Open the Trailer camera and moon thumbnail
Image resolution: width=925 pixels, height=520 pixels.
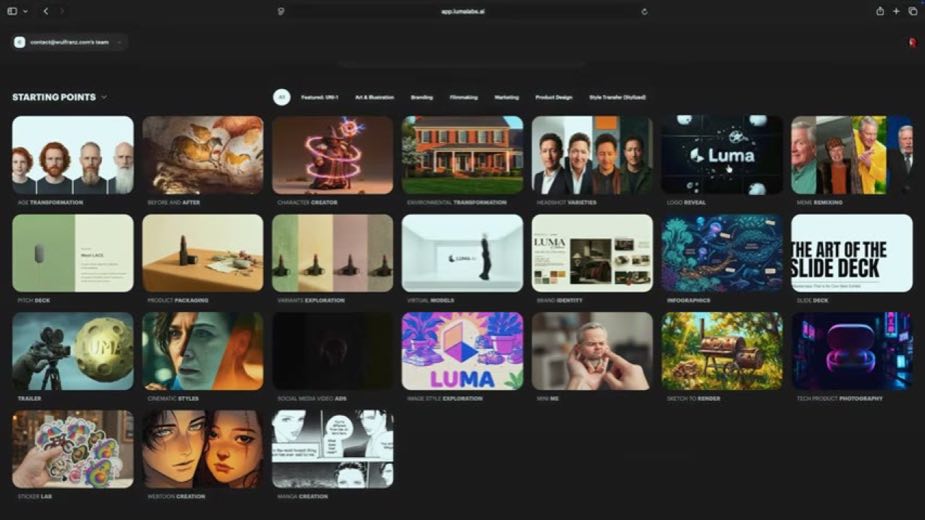[73, 351]
